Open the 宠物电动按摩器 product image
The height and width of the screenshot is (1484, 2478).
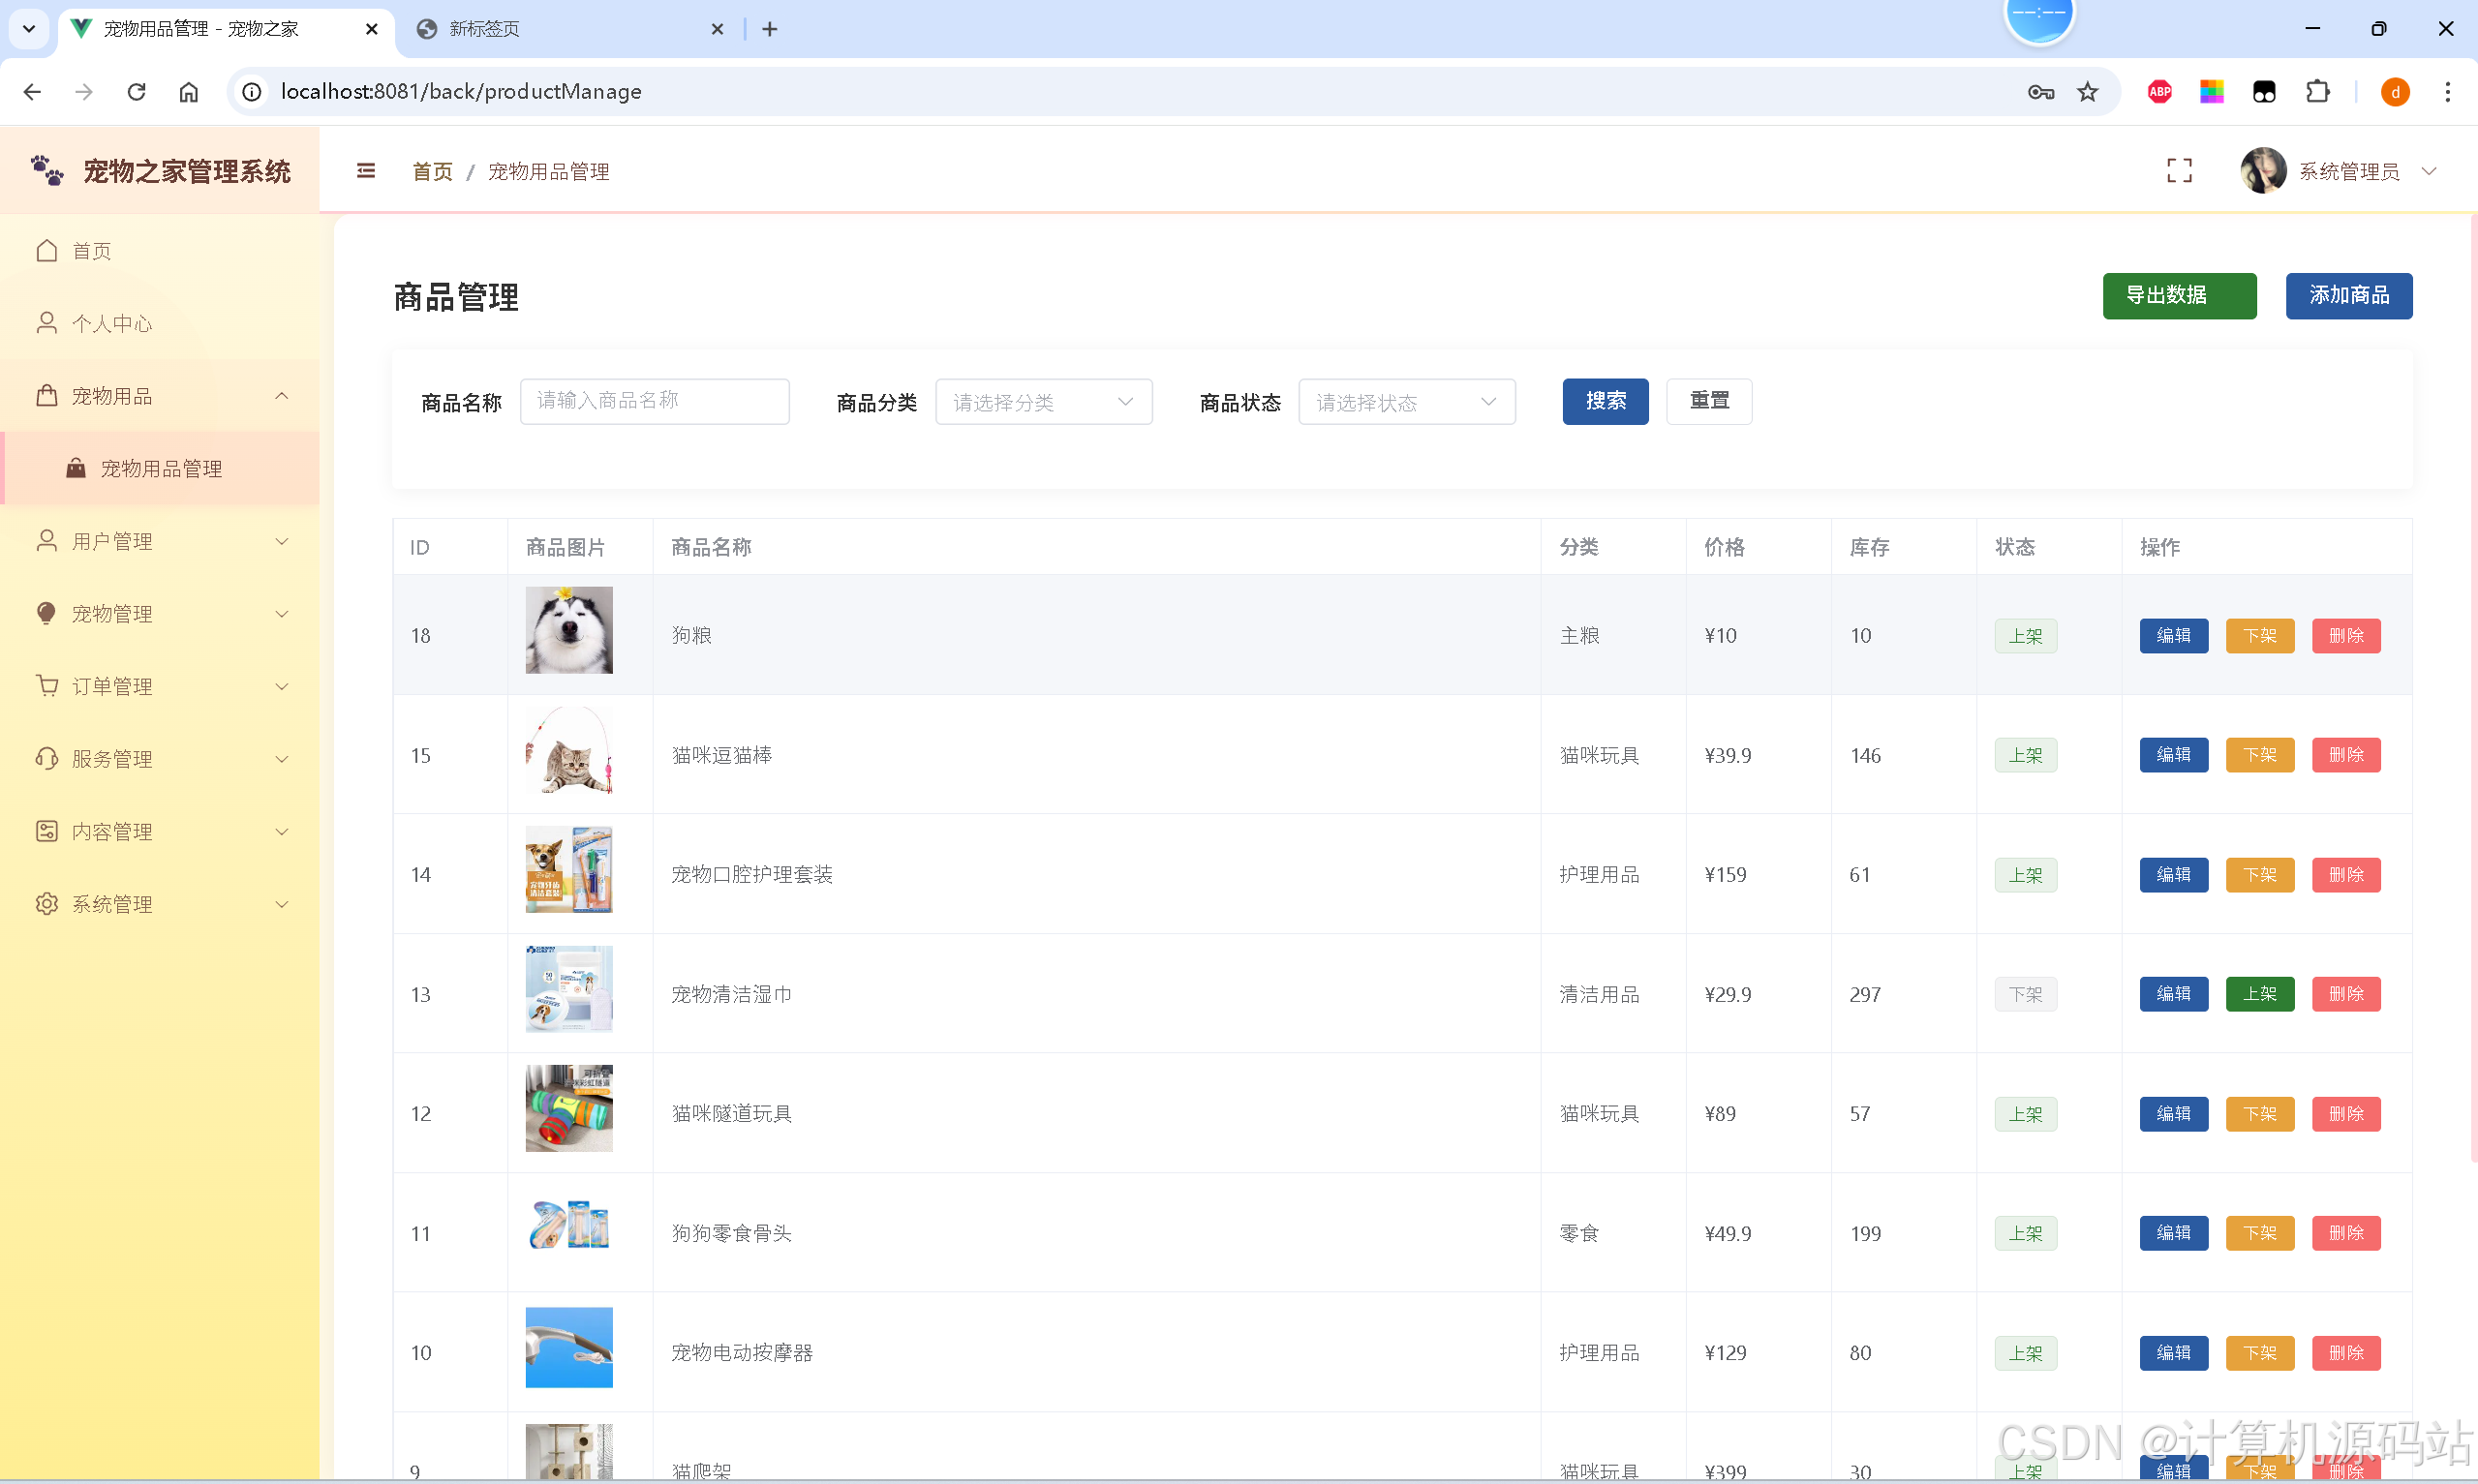[569, 1347]
